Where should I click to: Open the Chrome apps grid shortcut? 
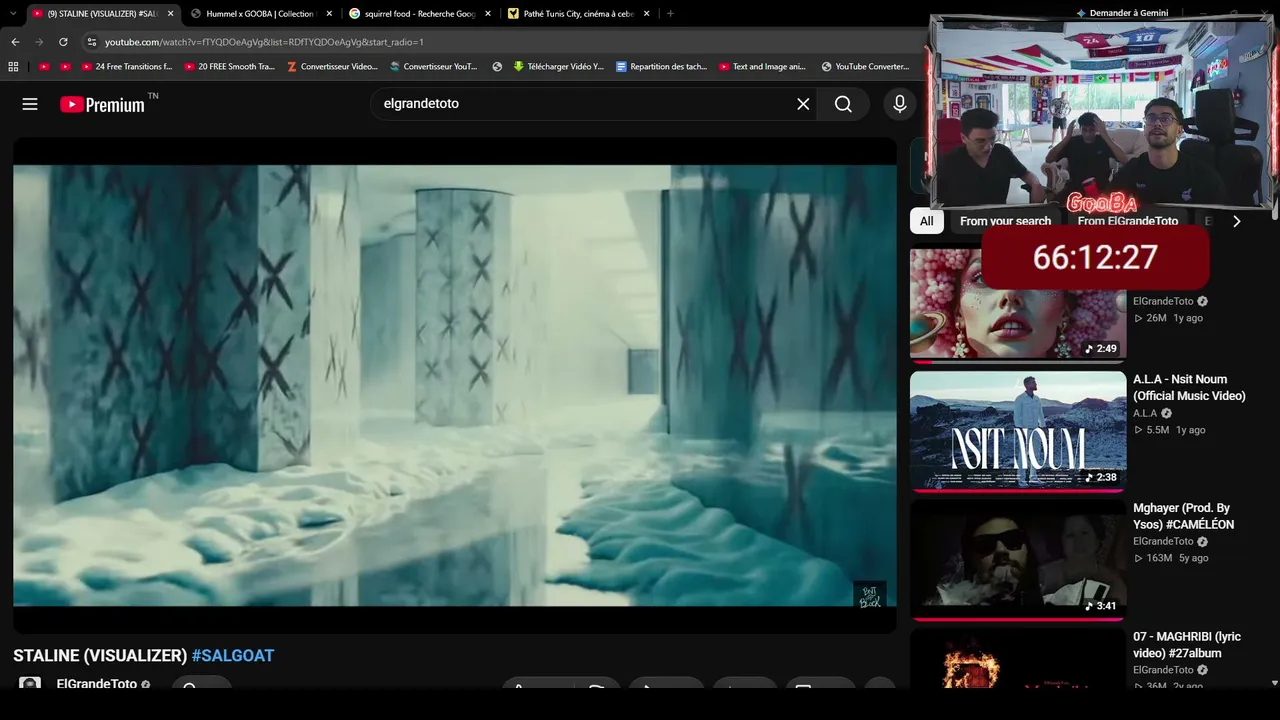pyautogui.click(x=13, y=67)
